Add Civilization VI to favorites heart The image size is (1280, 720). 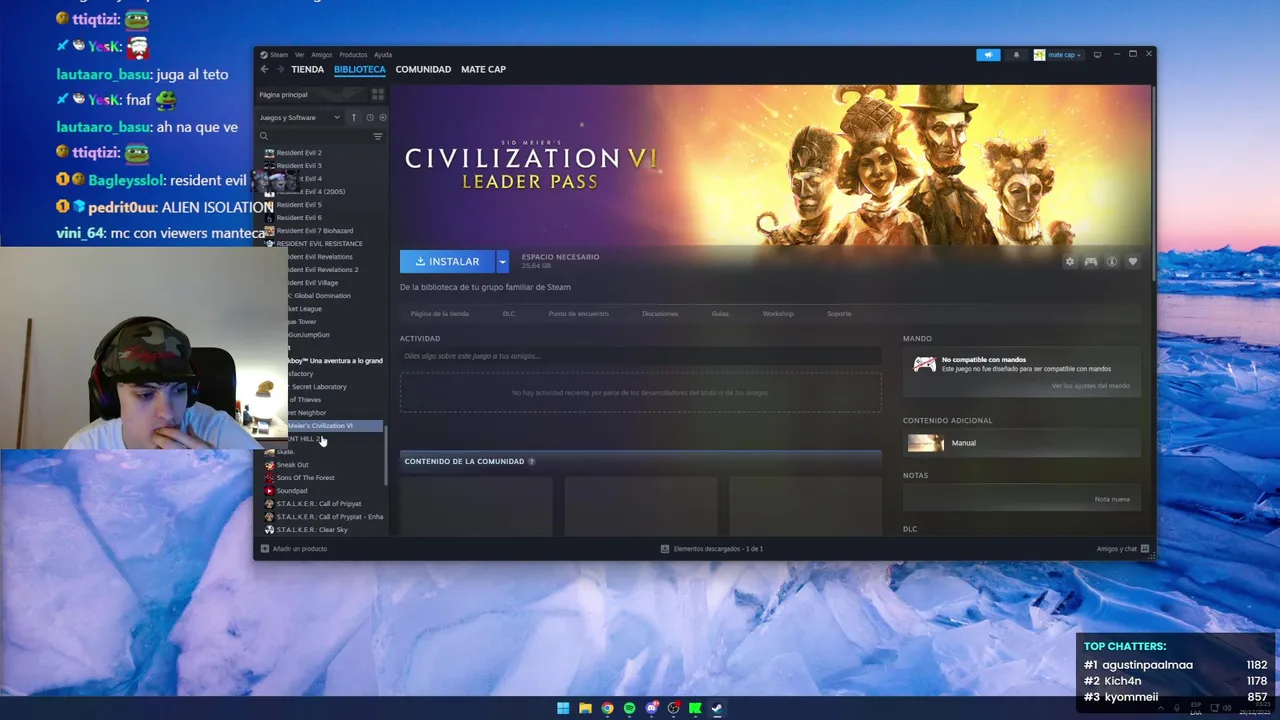point(1133,261)
